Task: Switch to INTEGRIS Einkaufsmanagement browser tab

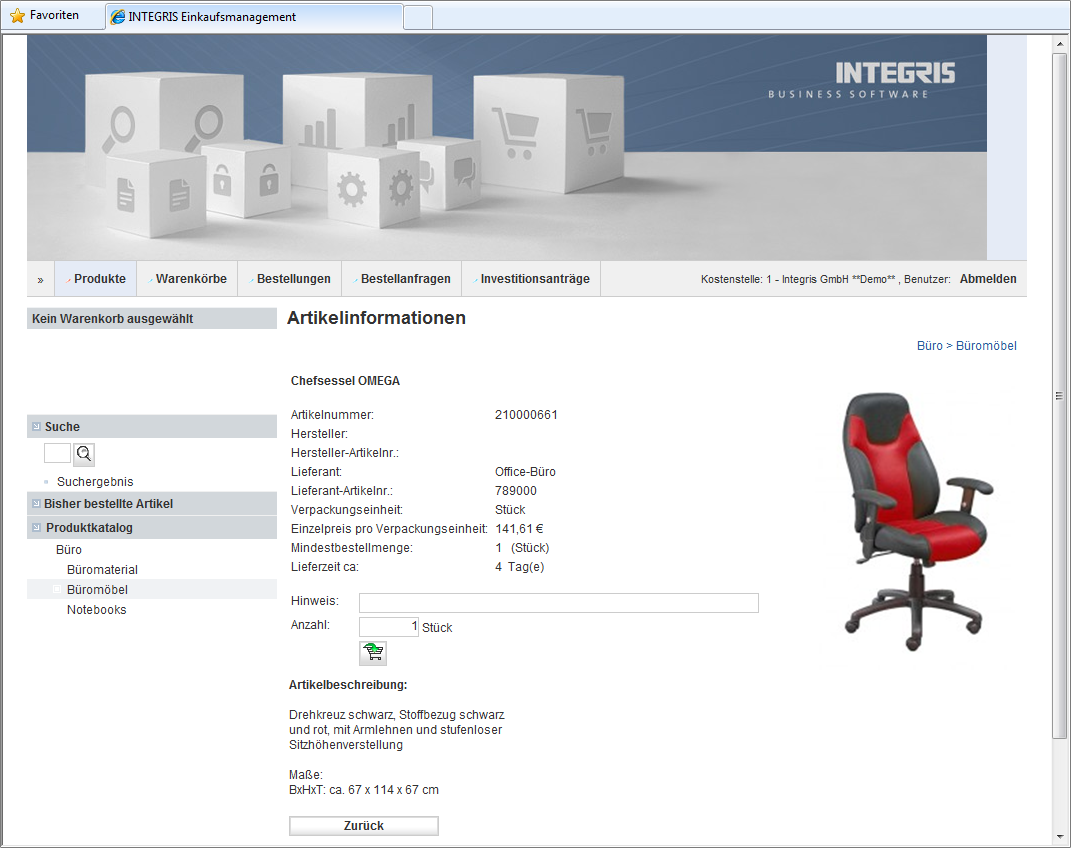Action: (x=254, y=16)
